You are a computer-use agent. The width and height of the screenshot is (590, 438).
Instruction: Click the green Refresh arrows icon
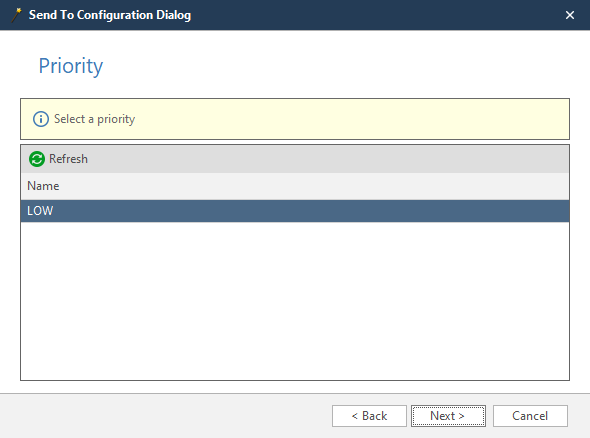pos(37,159)
